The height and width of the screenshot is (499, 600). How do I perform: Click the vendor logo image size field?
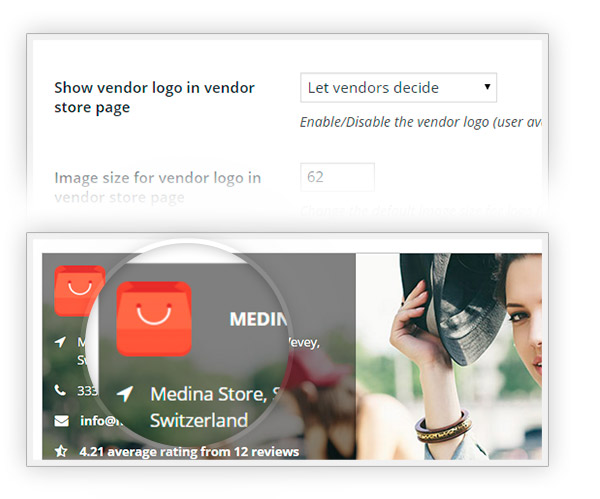coord(337,177)
